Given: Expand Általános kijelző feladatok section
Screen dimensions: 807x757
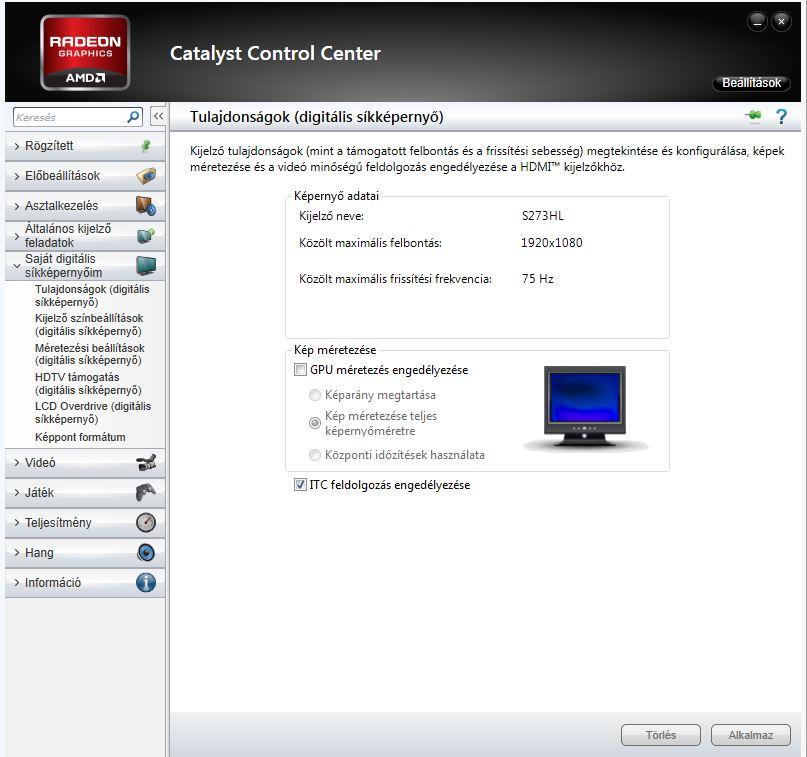Looking at the screenshot, I should coord(85,236).
